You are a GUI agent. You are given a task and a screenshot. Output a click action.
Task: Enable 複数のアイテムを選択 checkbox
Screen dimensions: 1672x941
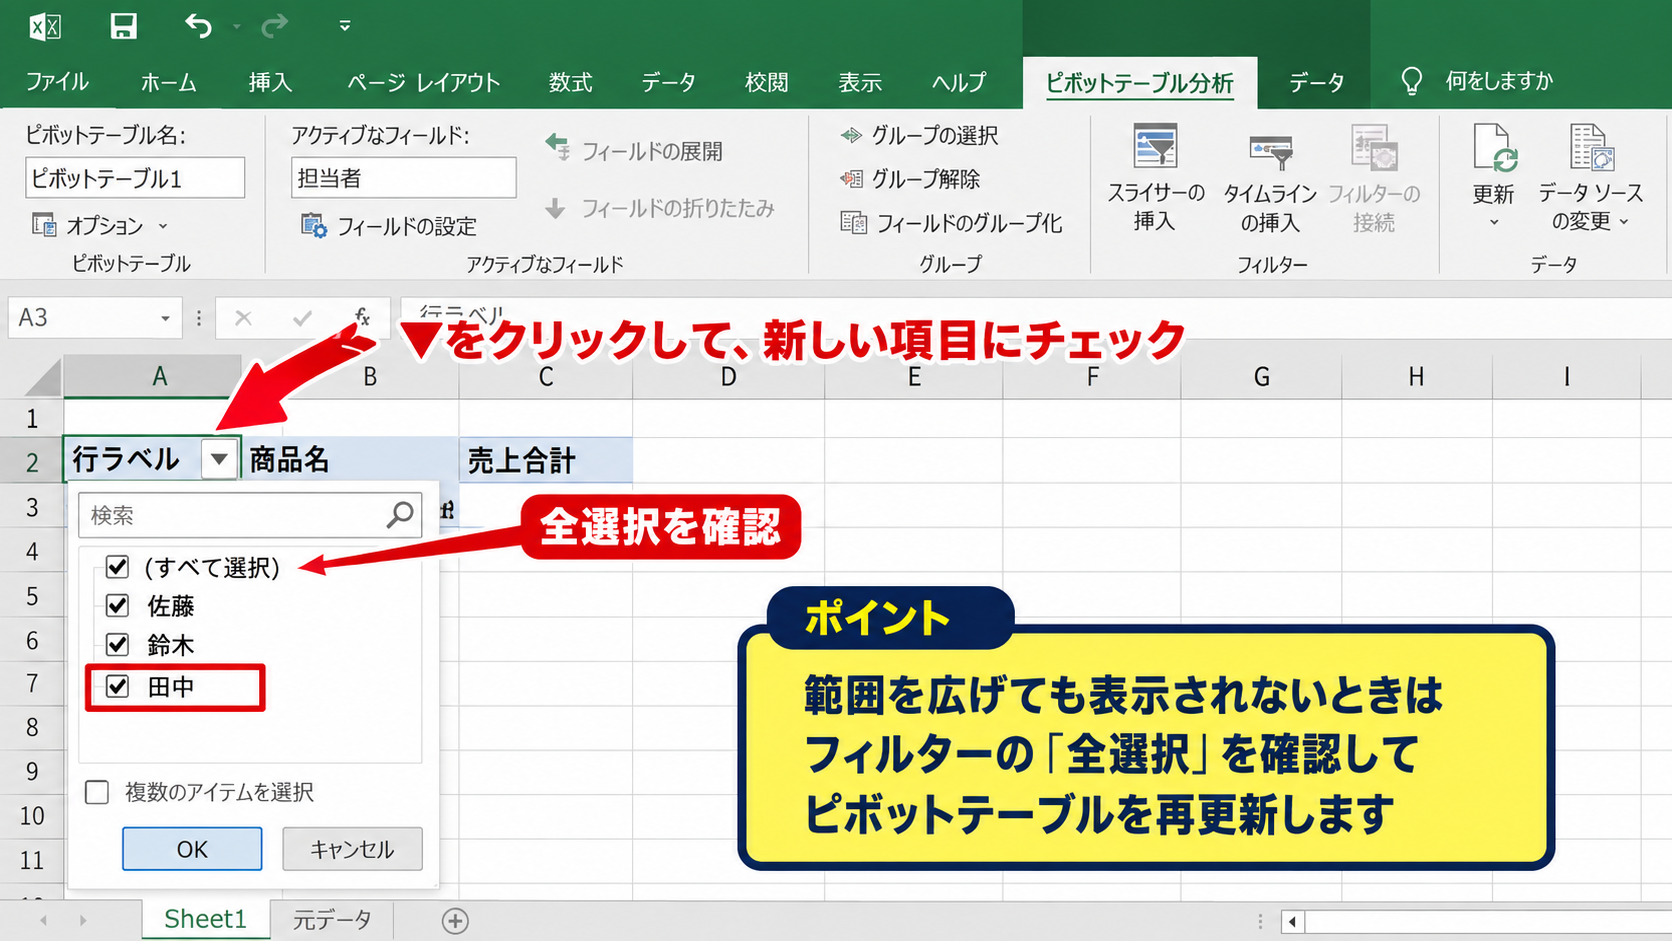(x=97, y=792)
